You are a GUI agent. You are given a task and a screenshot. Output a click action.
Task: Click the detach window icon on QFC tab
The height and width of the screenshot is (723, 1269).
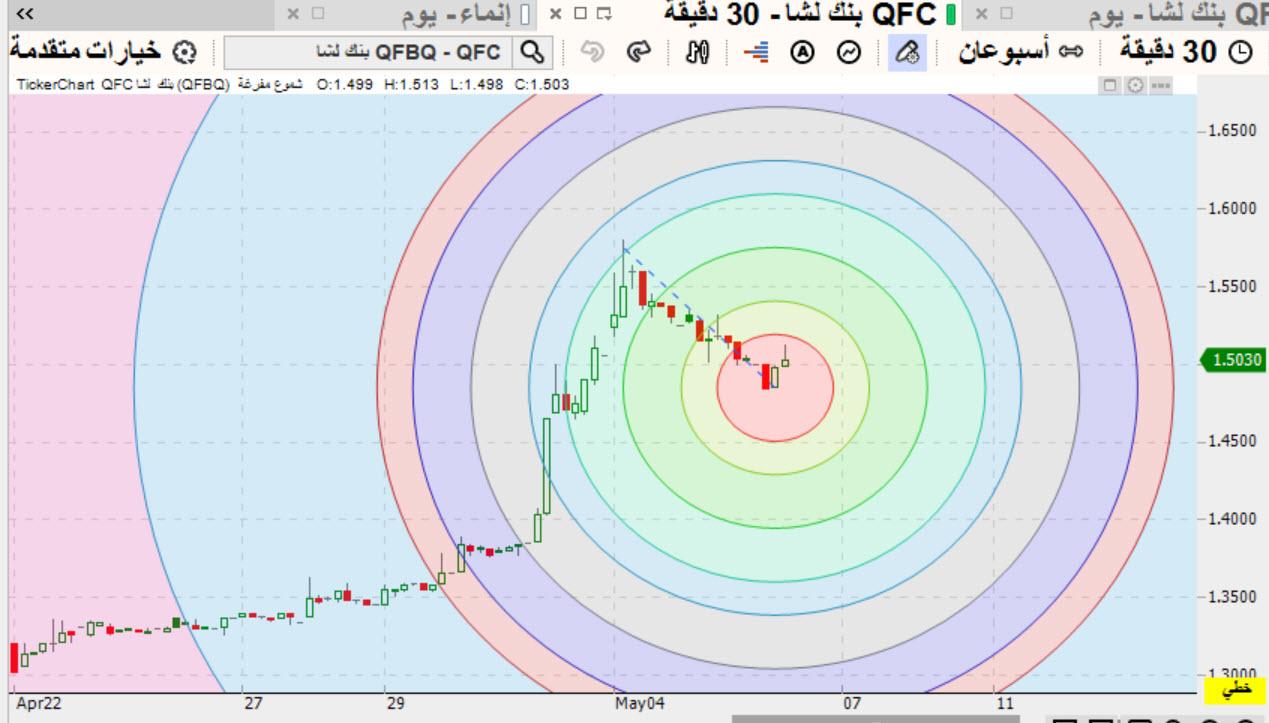(603, 13)
